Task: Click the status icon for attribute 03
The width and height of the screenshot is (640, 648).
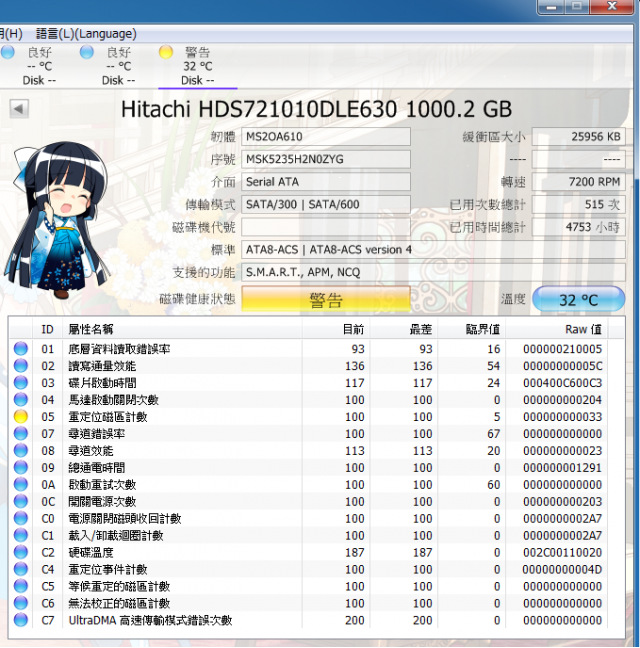Action: (21, 383)
